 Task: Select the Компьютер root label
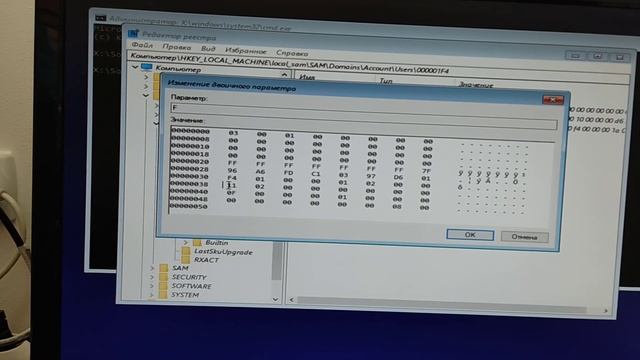coord(178,69)
